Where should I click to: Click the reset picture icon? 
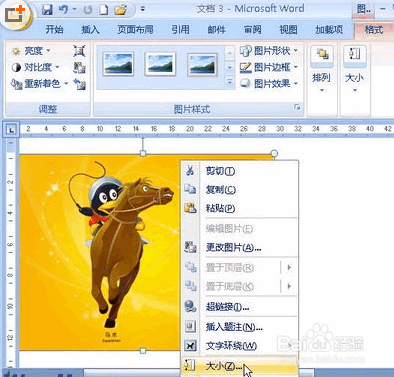coord(79,84)
